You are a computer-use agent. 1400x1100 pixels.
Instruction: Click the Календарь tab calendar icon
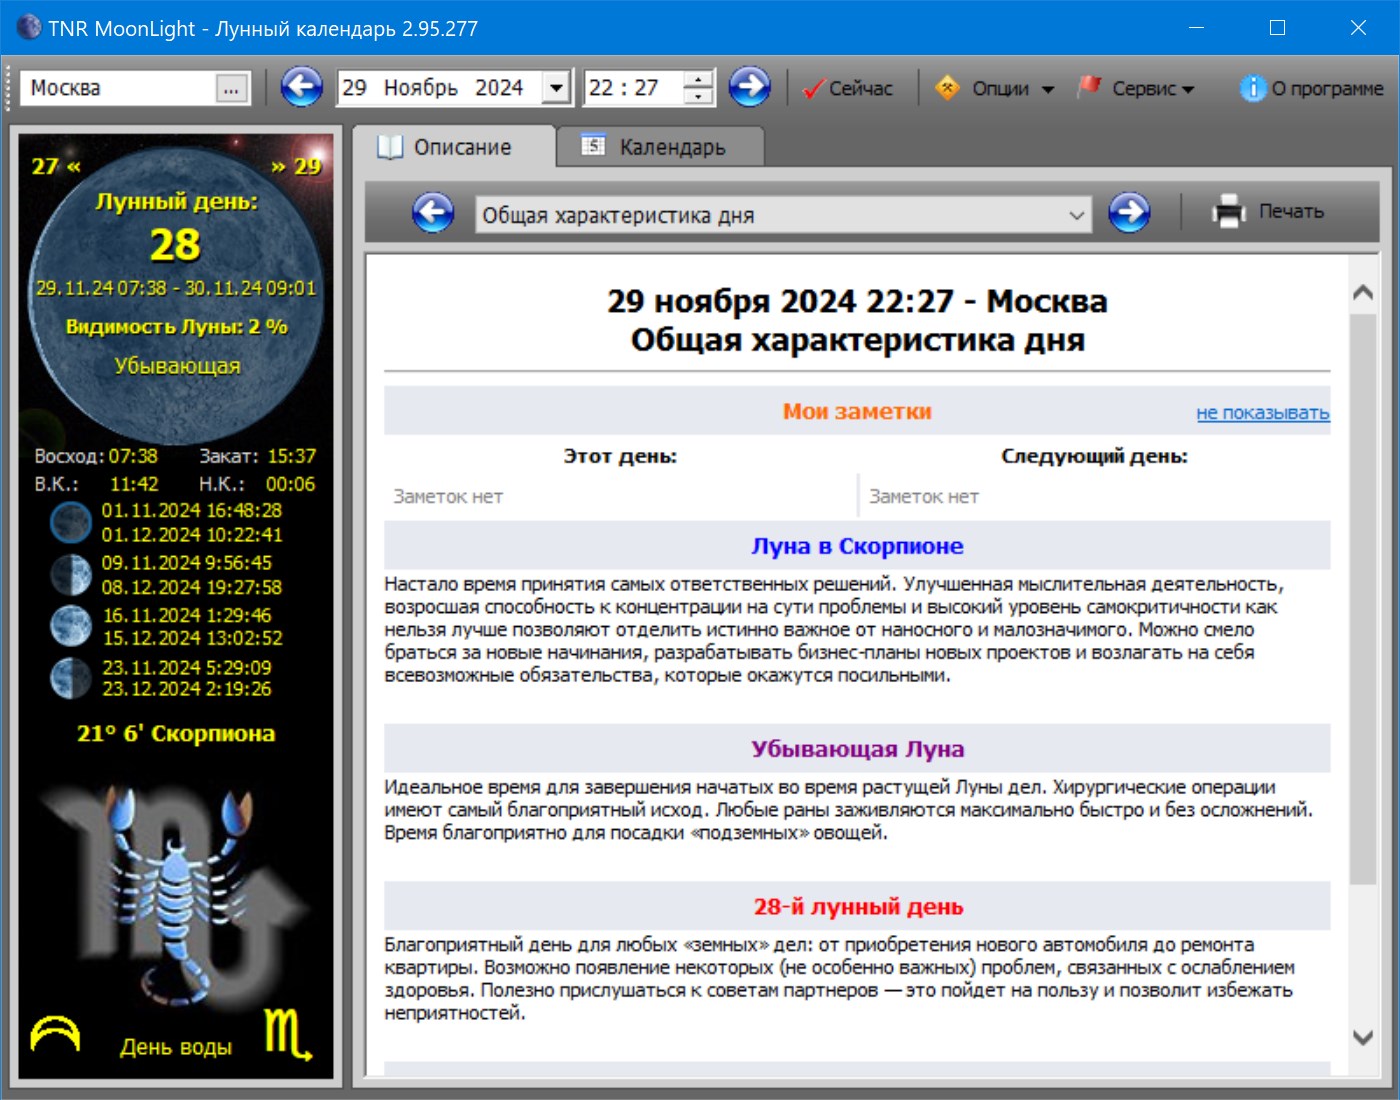tap(593, 145)
